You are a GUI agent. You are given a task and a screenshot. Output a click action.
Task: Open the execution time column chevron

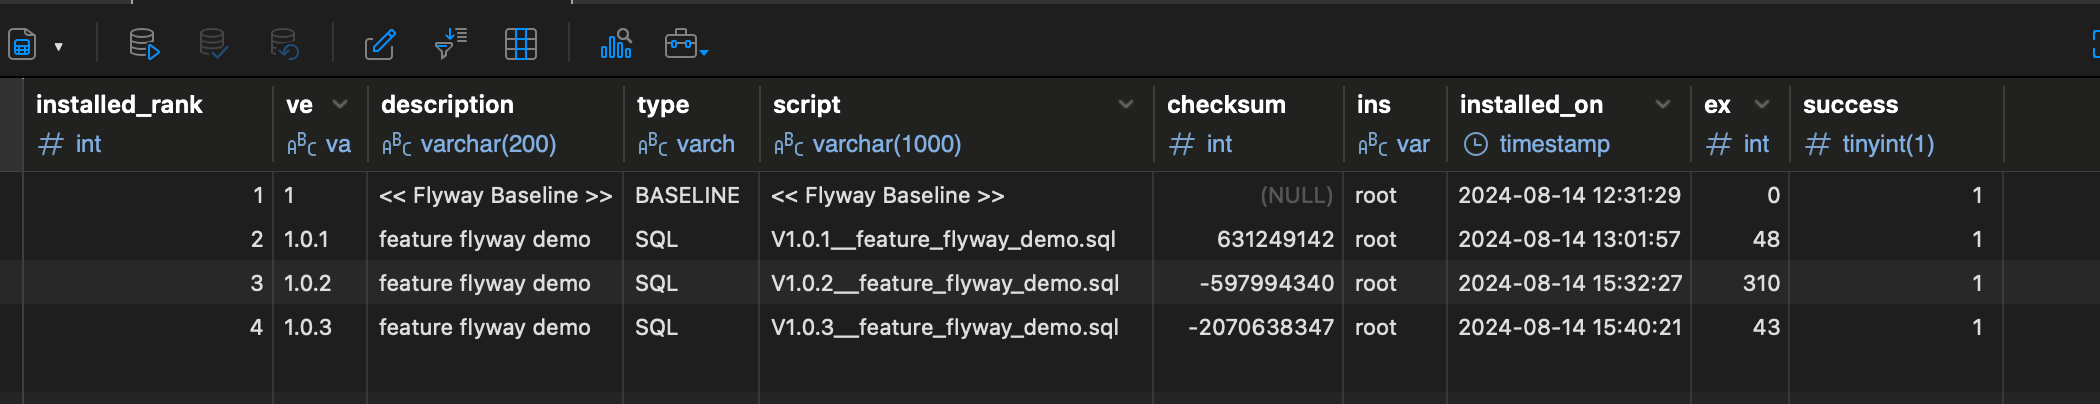[1762, 104]
